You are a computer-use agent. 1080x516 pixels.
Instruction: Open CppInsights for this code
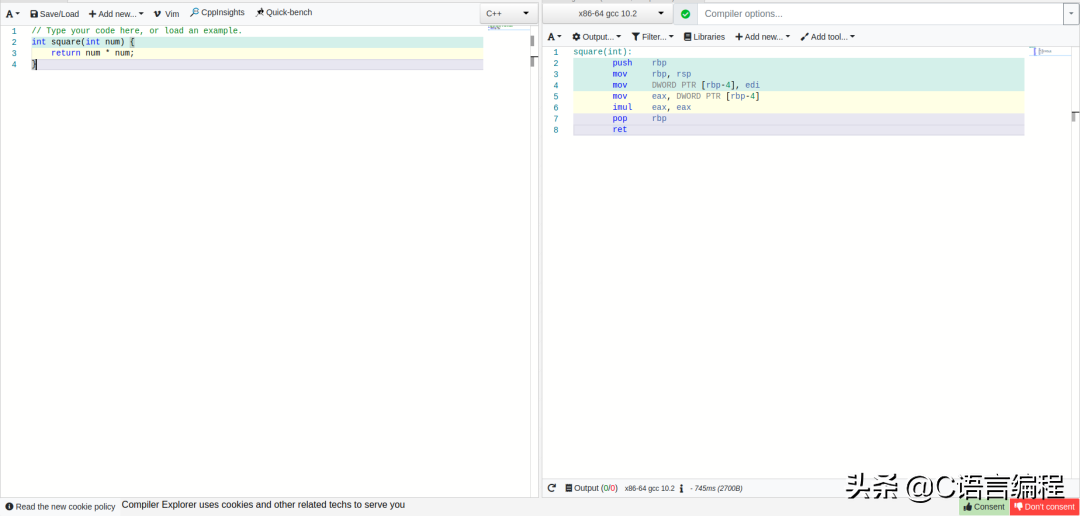(x=217, y=12)
